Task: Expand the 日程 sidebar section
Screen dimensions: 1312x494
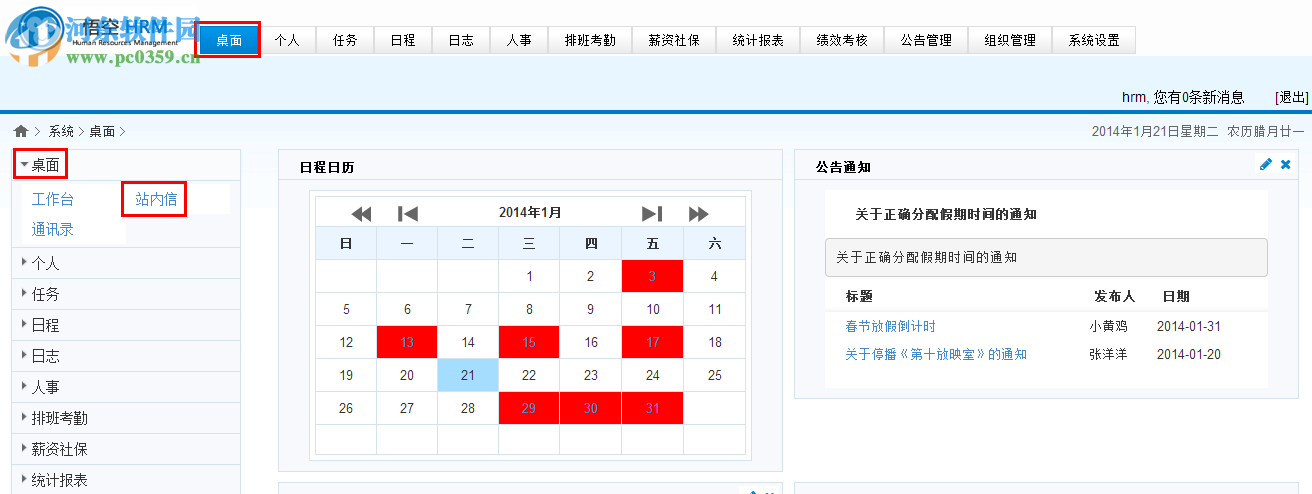Action: (126, 325)
